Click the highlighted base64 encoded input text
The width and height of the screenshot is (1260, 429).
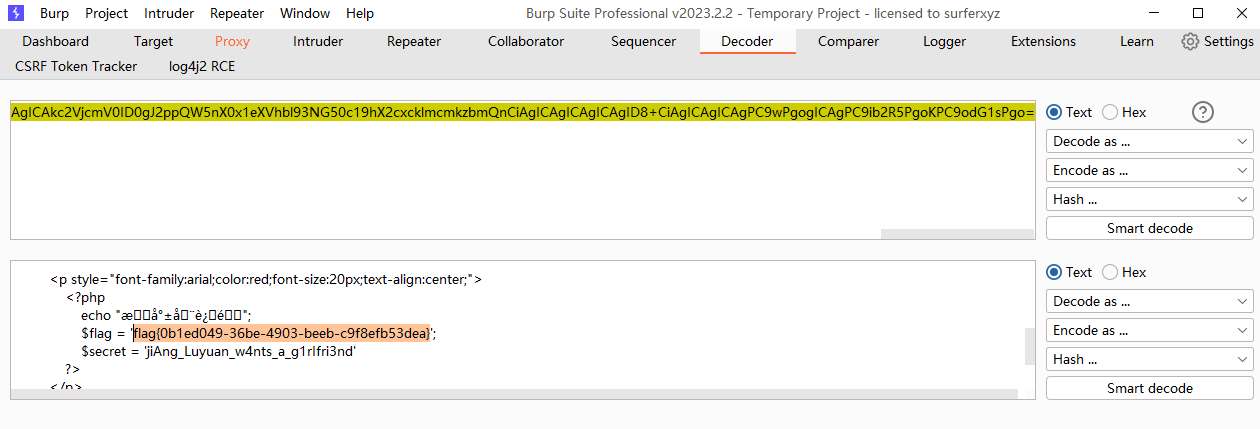[x=523, y=112]
